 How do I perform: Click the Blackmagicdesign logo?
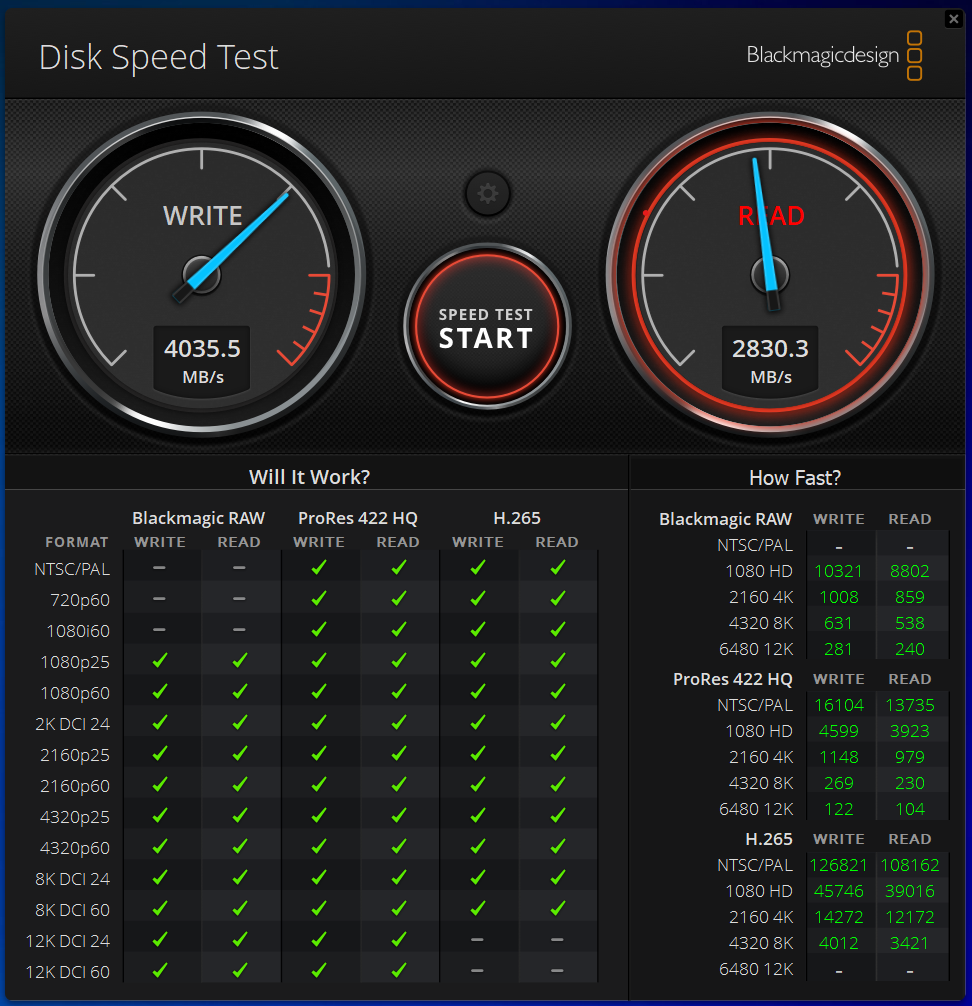833,56
